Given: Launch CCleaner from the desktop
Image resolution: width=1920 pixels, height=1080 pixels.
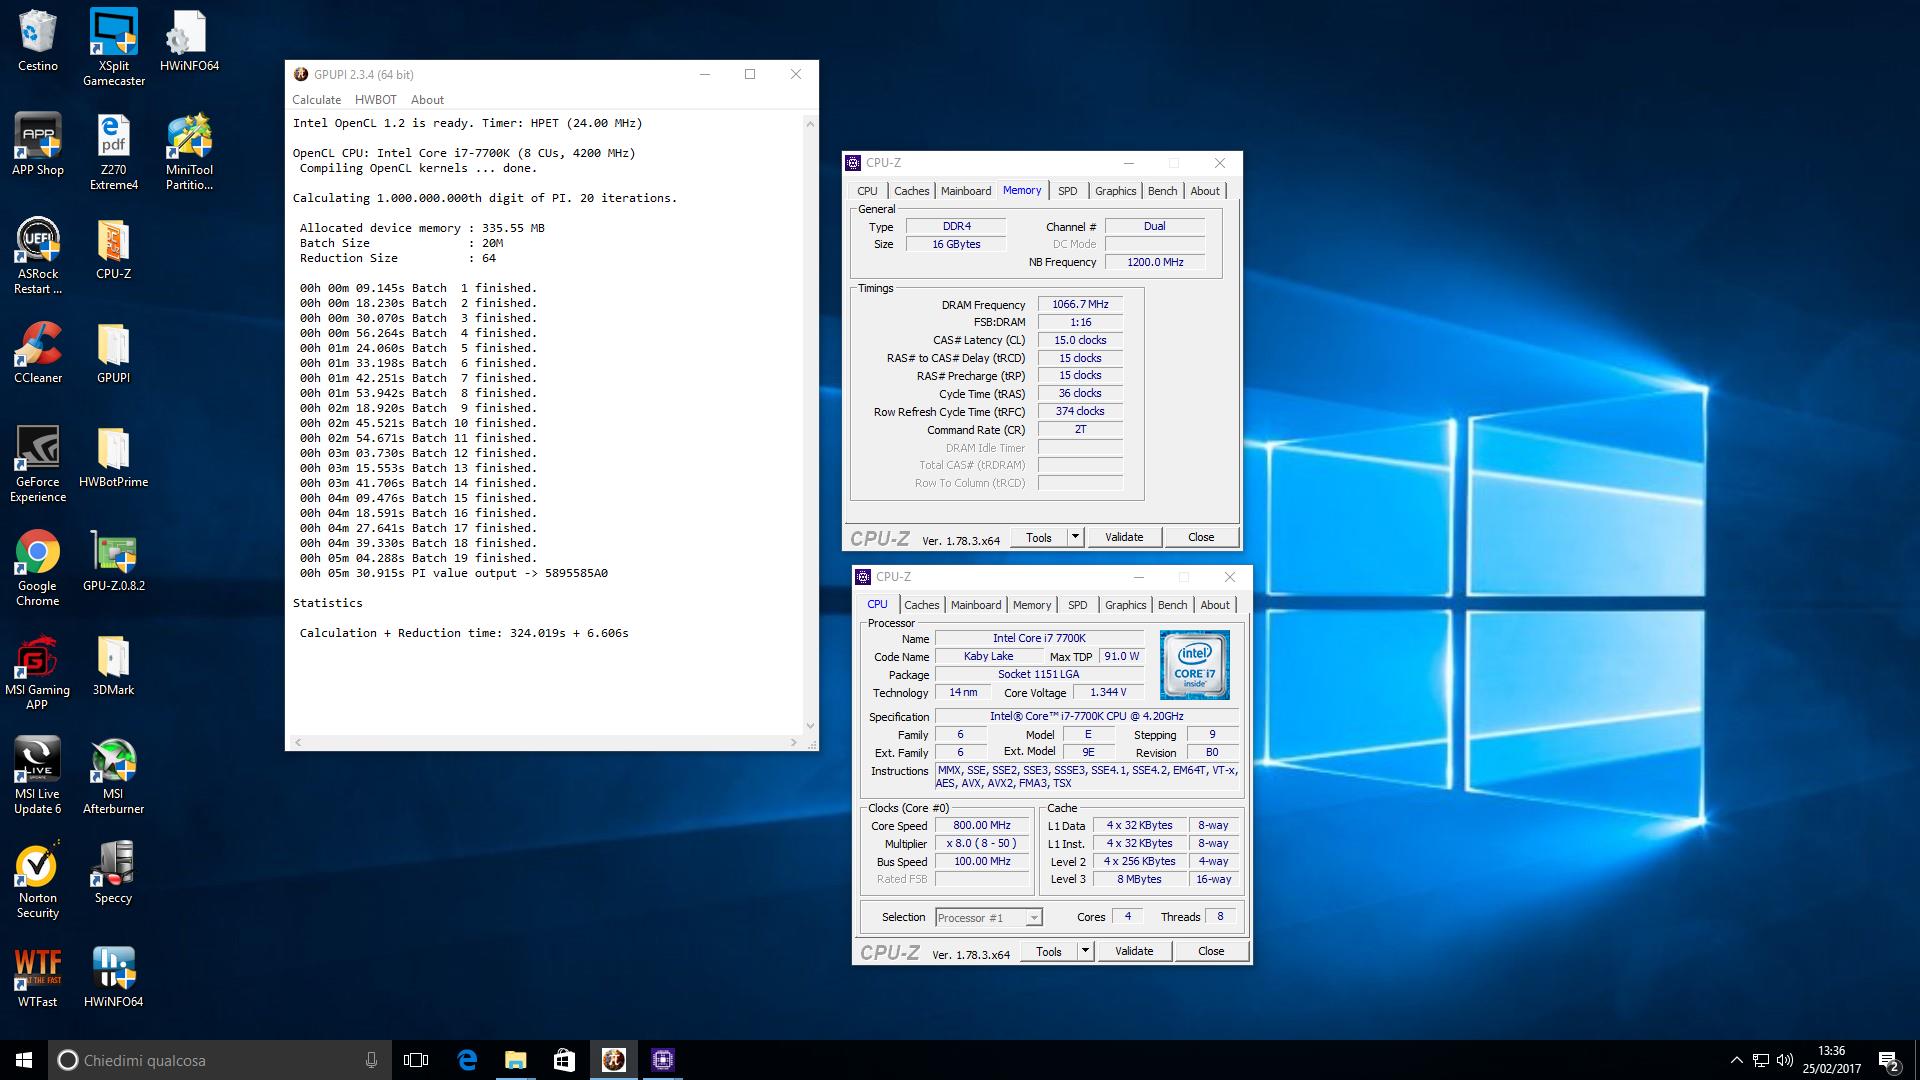Looking at the screenshot, I should click(37, 353).
